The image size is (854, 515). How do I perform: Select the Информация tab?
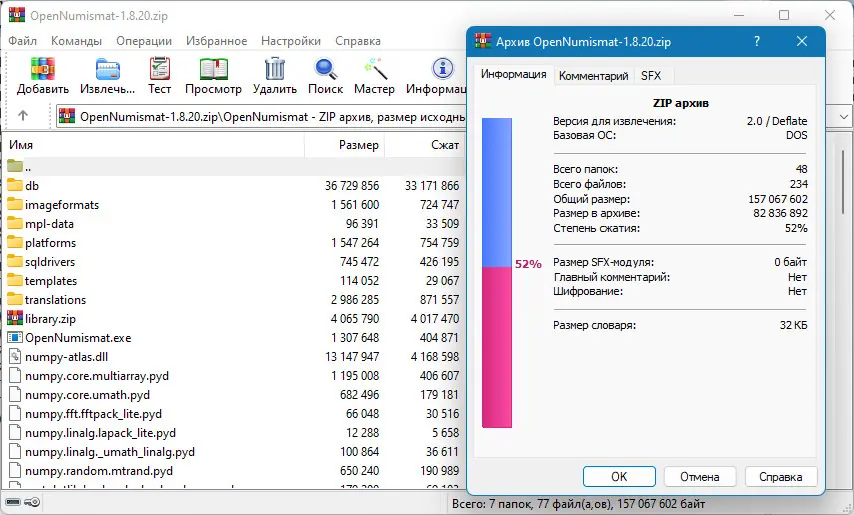tap(514, 74)
